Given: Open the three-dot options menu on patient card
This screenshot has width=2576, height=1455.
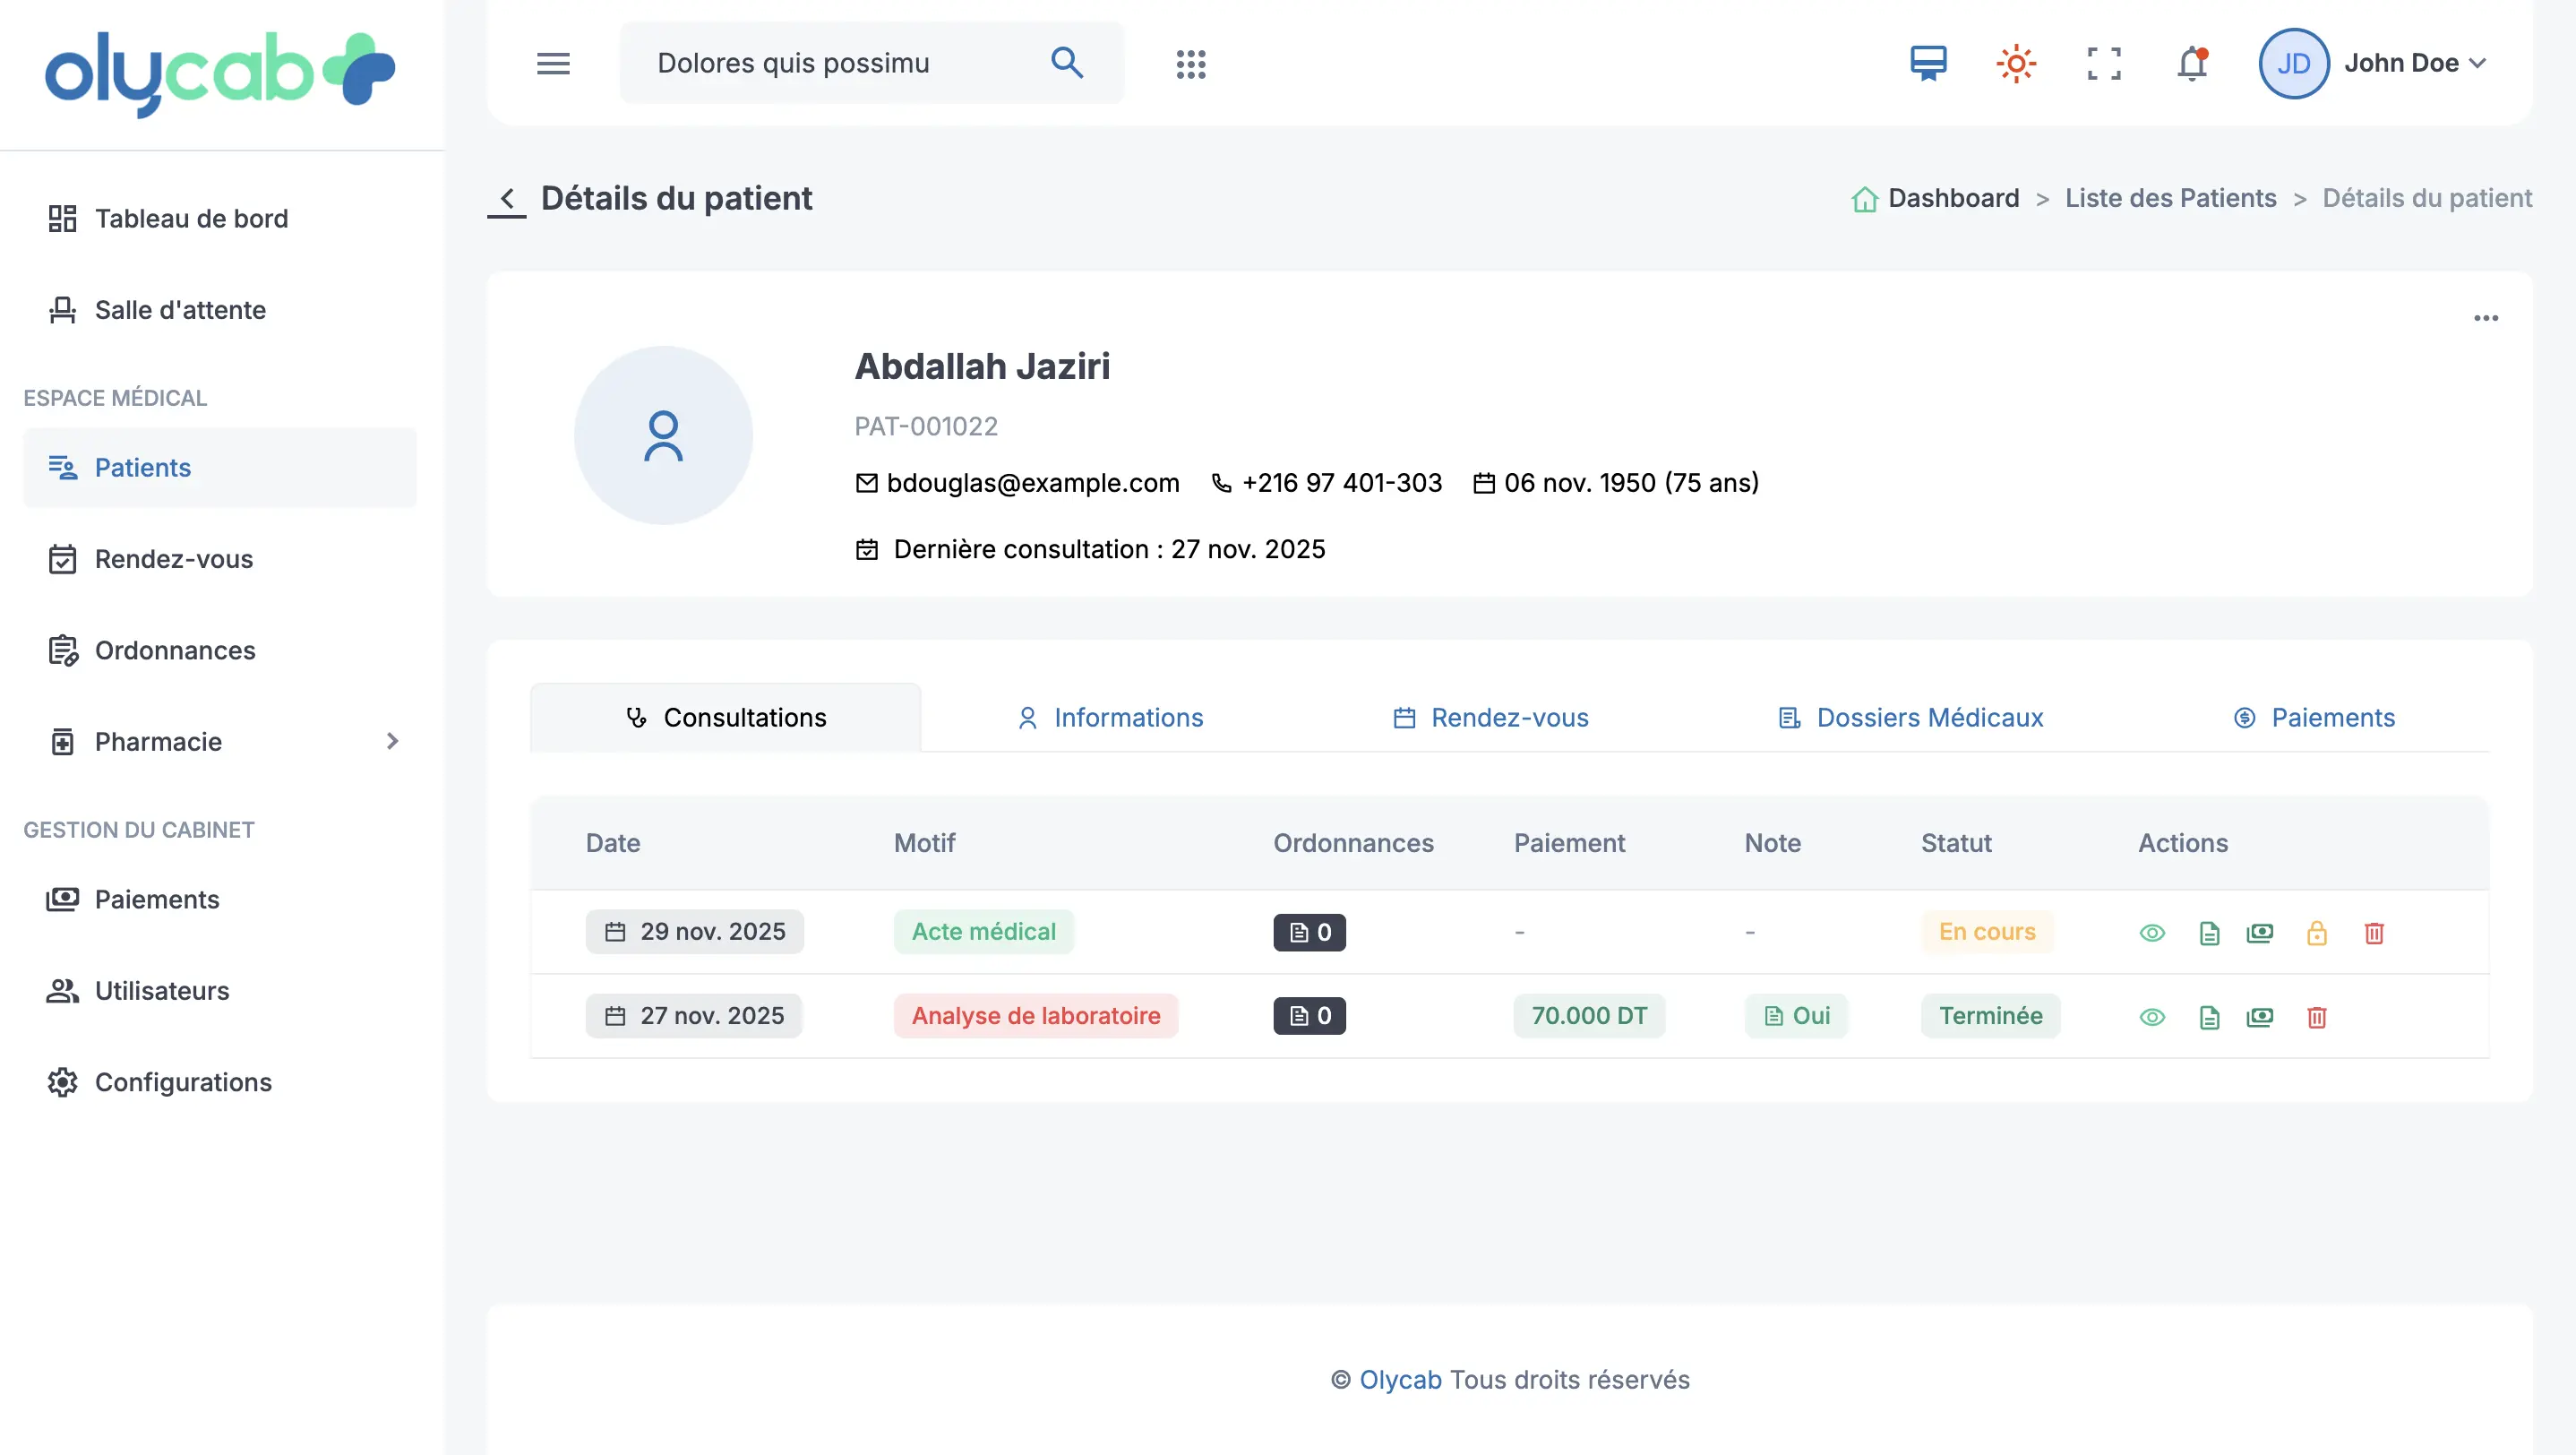Looking at the screenshot, I should coord(2487,317).
